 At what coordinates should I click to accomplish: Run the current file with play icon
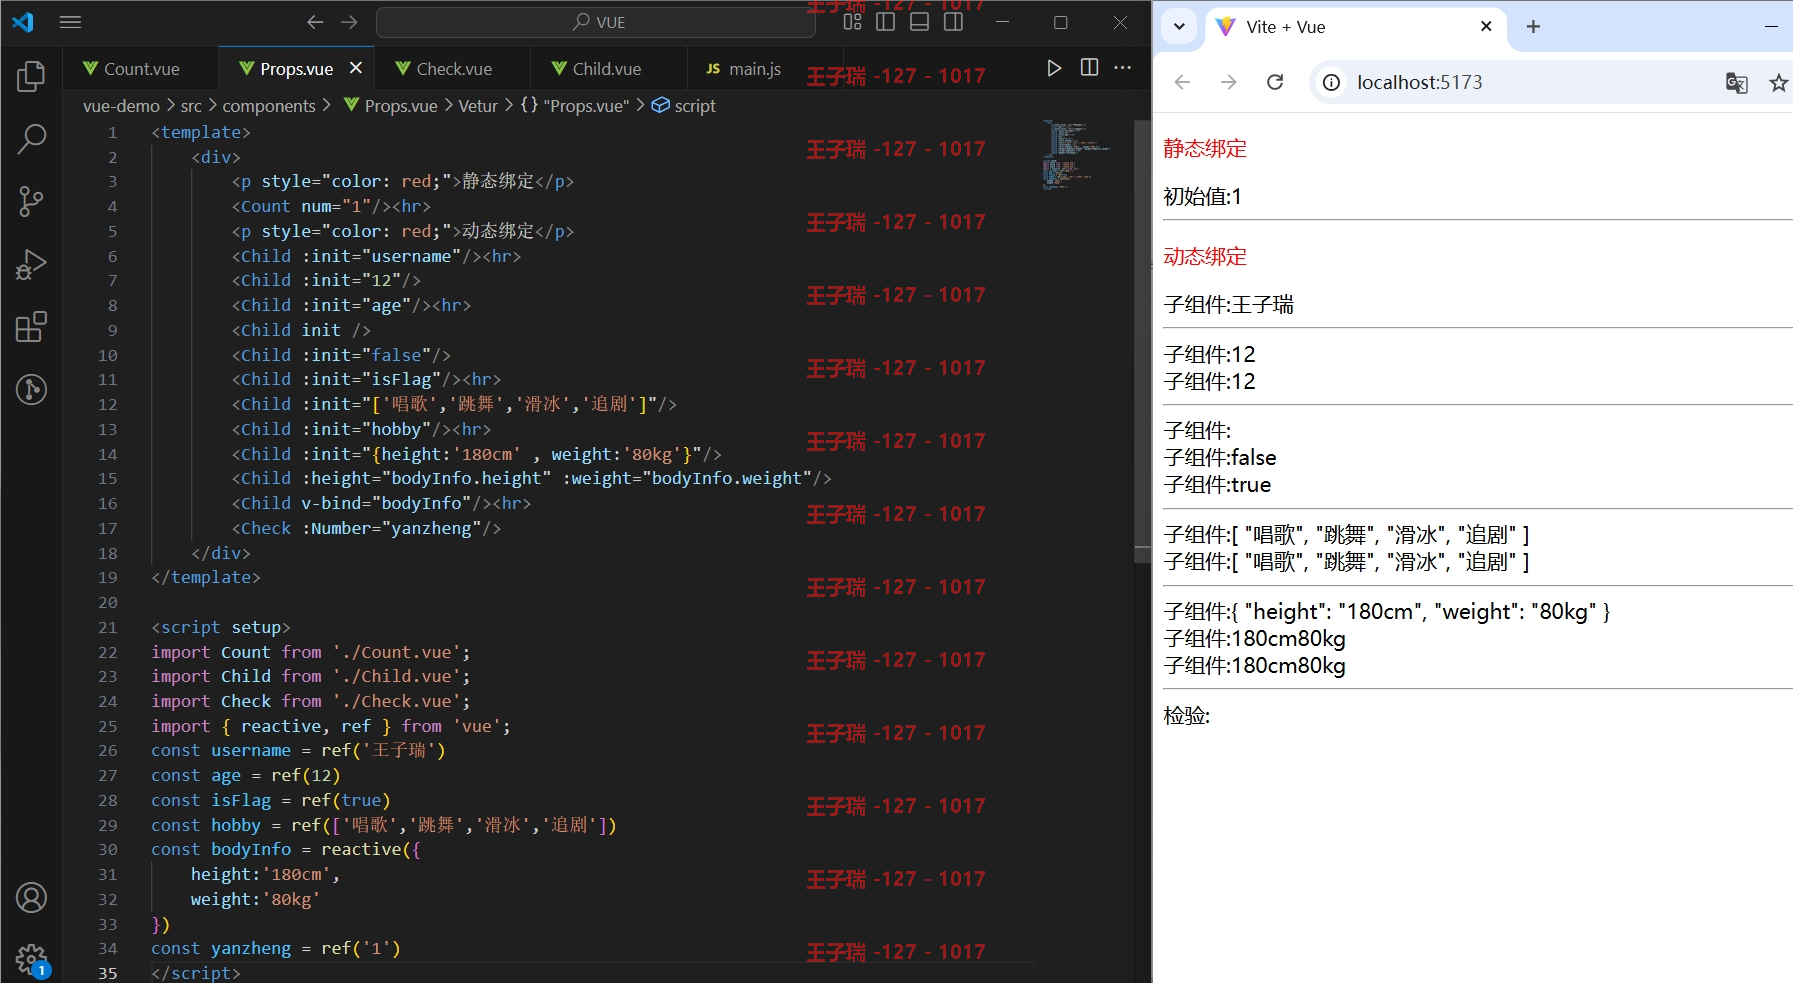click(x=1054, y=68)
